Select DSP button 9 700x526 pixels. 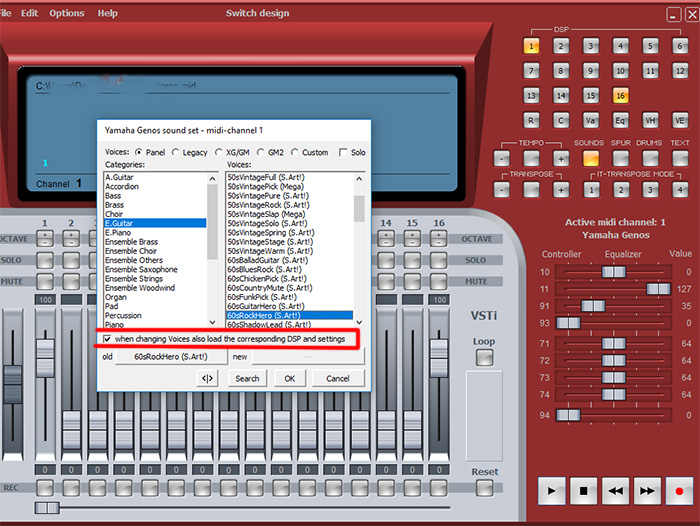click(x=591, y=71)
